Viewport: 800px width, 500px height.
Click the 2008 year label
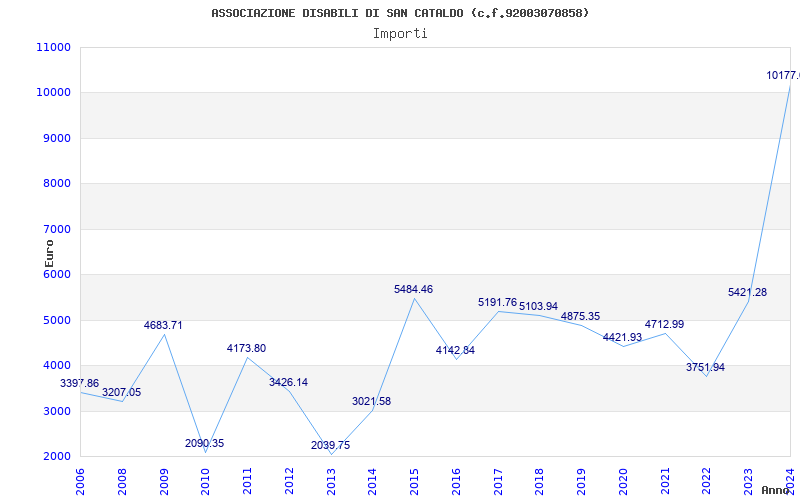coord(122,482)
